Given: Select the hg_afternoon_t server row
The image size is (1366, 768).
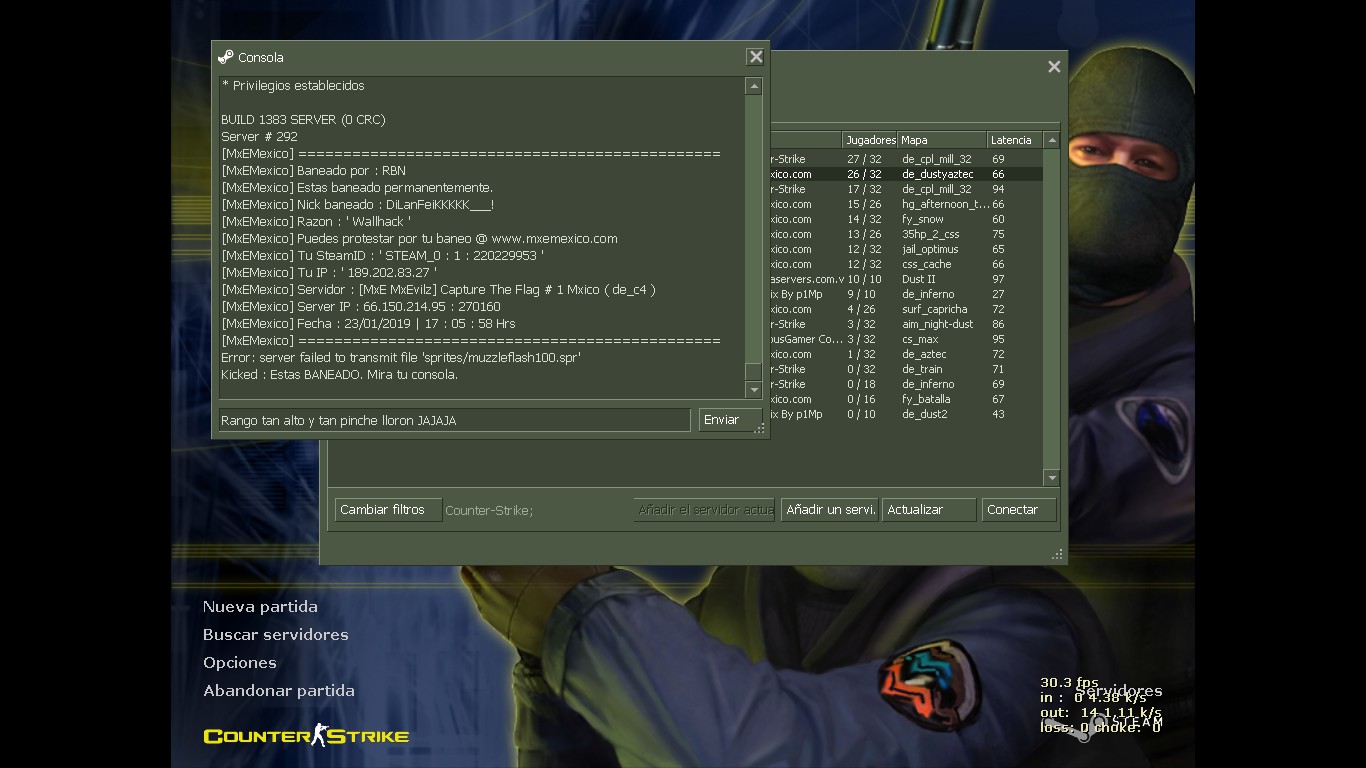Looking at the screenshot, I should [x=906, y=204].
